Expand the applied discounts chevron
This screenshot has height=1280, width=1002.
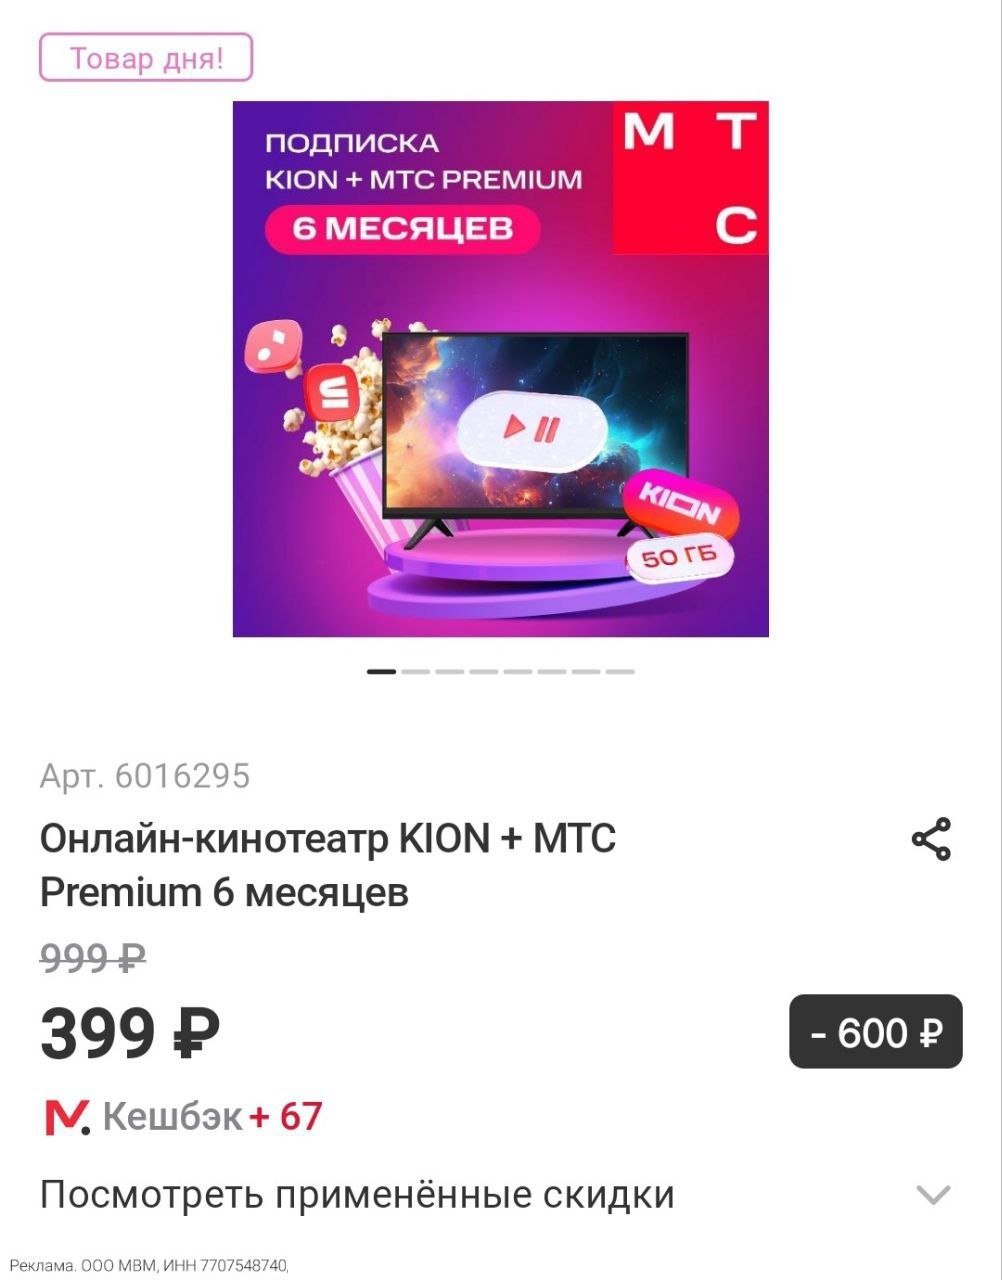coord(933,1194)
